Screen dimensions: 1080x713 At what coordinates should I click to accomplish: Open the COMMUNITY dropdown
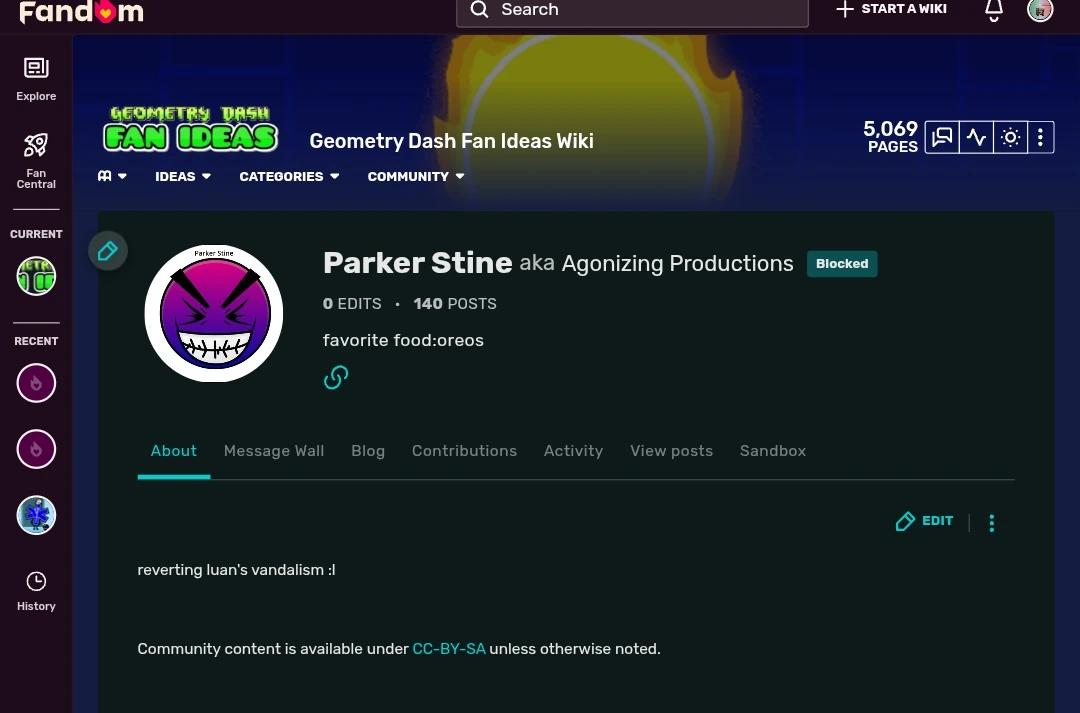coord(414,176)
